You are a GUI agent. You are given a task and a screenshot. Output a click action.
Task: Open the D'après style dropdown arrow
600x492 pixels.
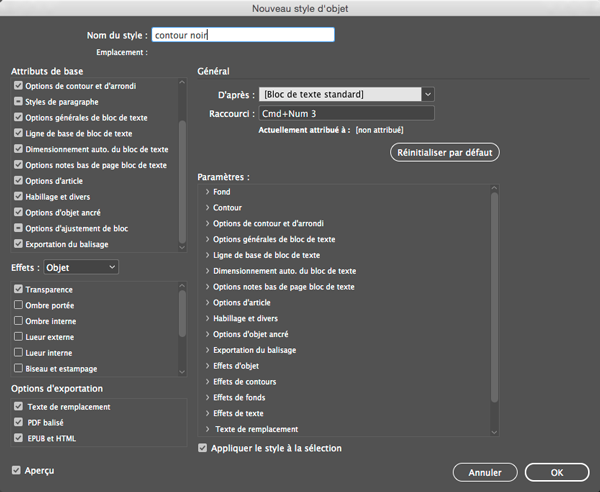tap(427, 94)
